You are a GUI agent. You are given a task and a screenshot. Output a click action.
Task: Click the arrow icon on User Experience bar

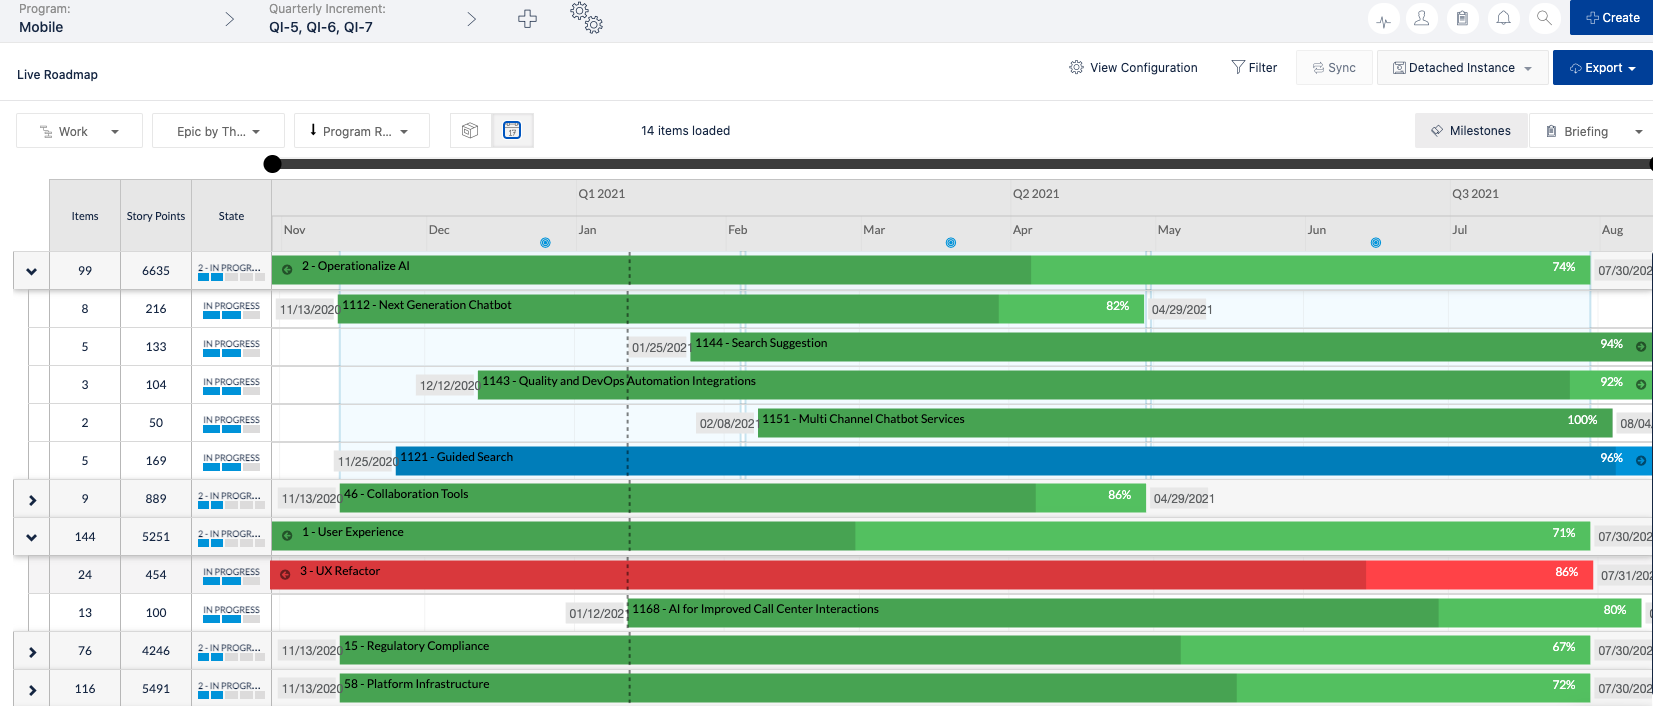(x=287, y=535)
